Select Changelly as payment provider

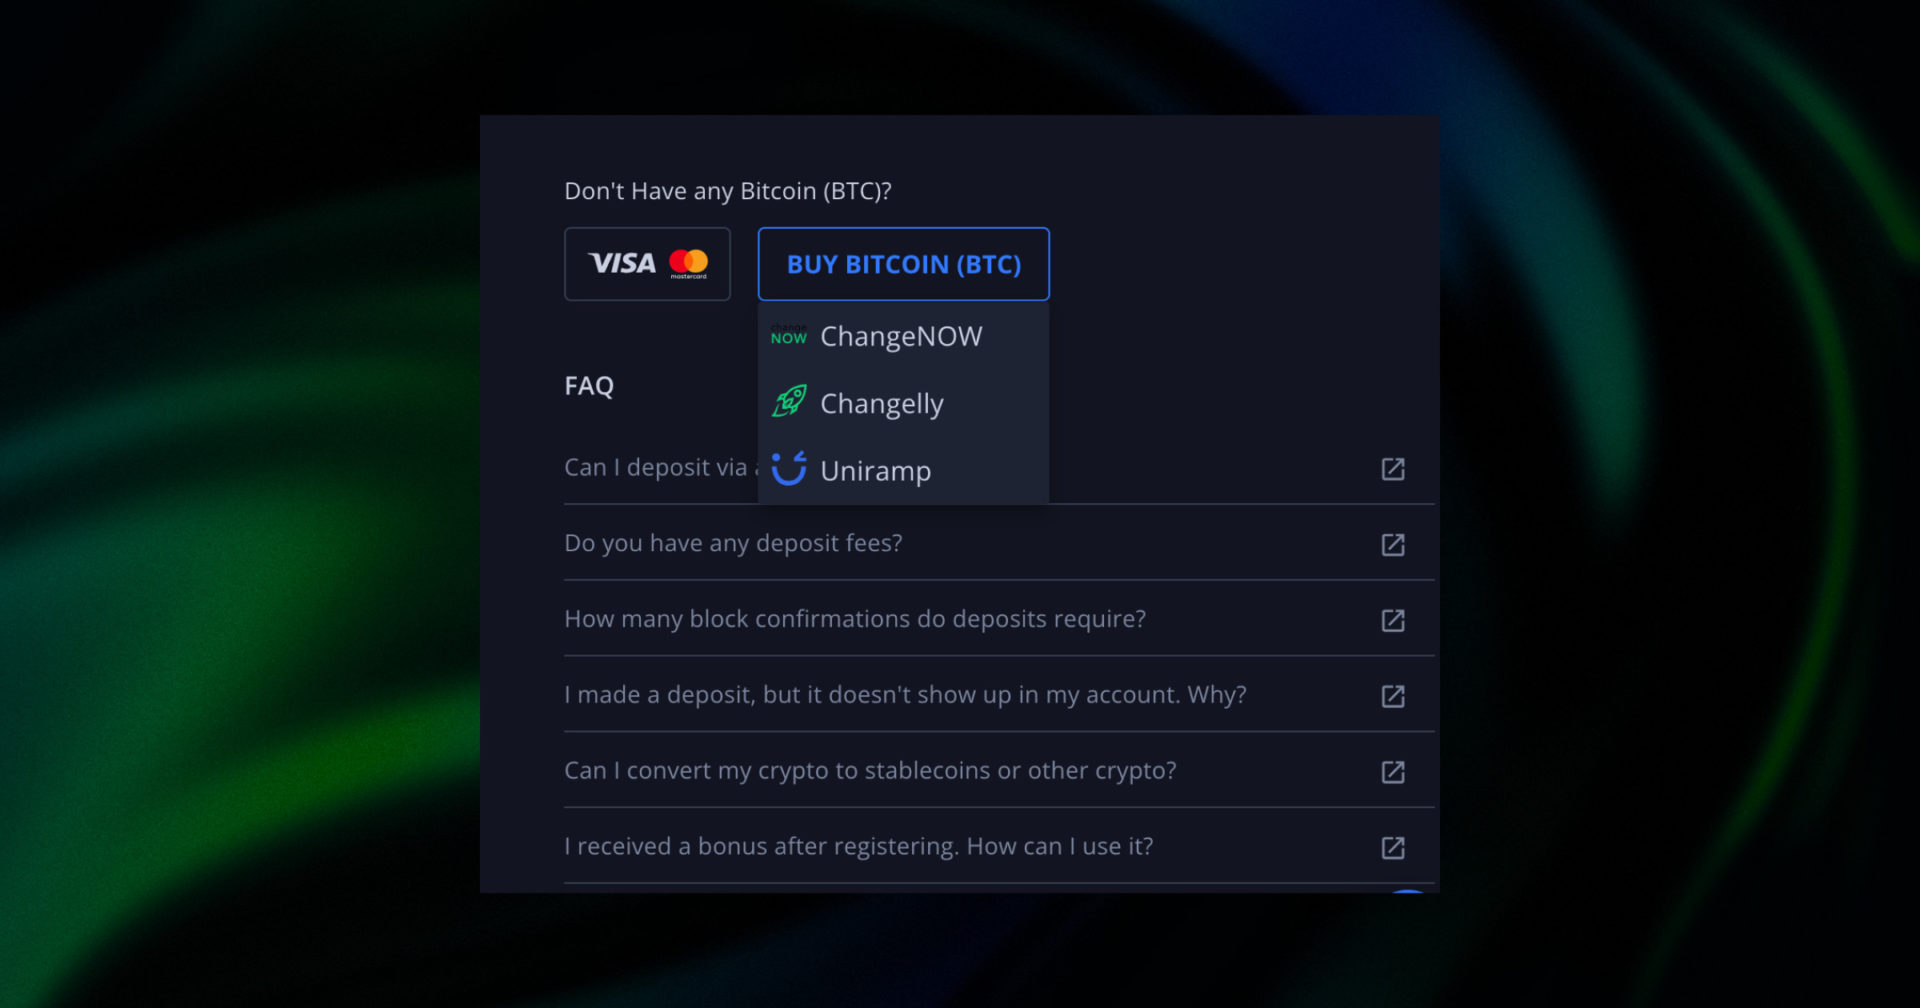[x=881, y=402]
